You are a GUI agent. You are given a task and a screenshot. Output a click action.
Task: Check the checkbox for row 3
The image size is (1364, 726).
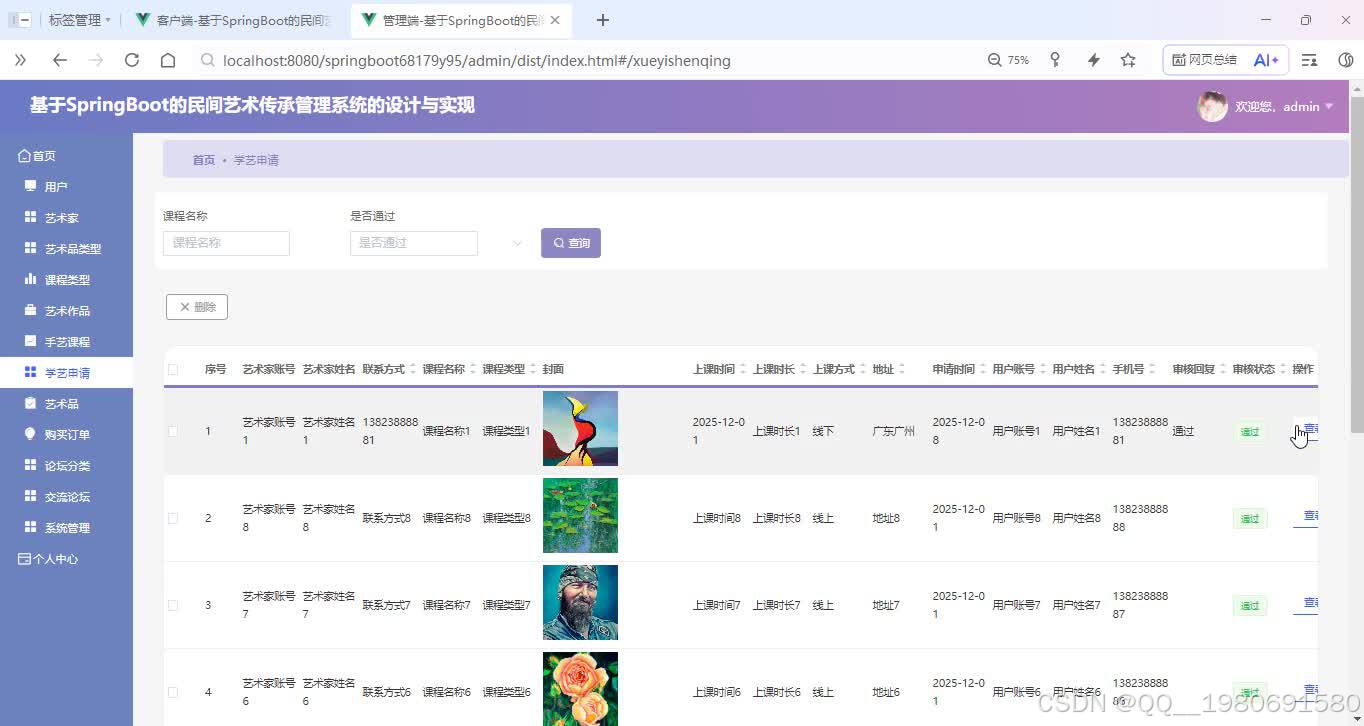[x=173, y=605]
